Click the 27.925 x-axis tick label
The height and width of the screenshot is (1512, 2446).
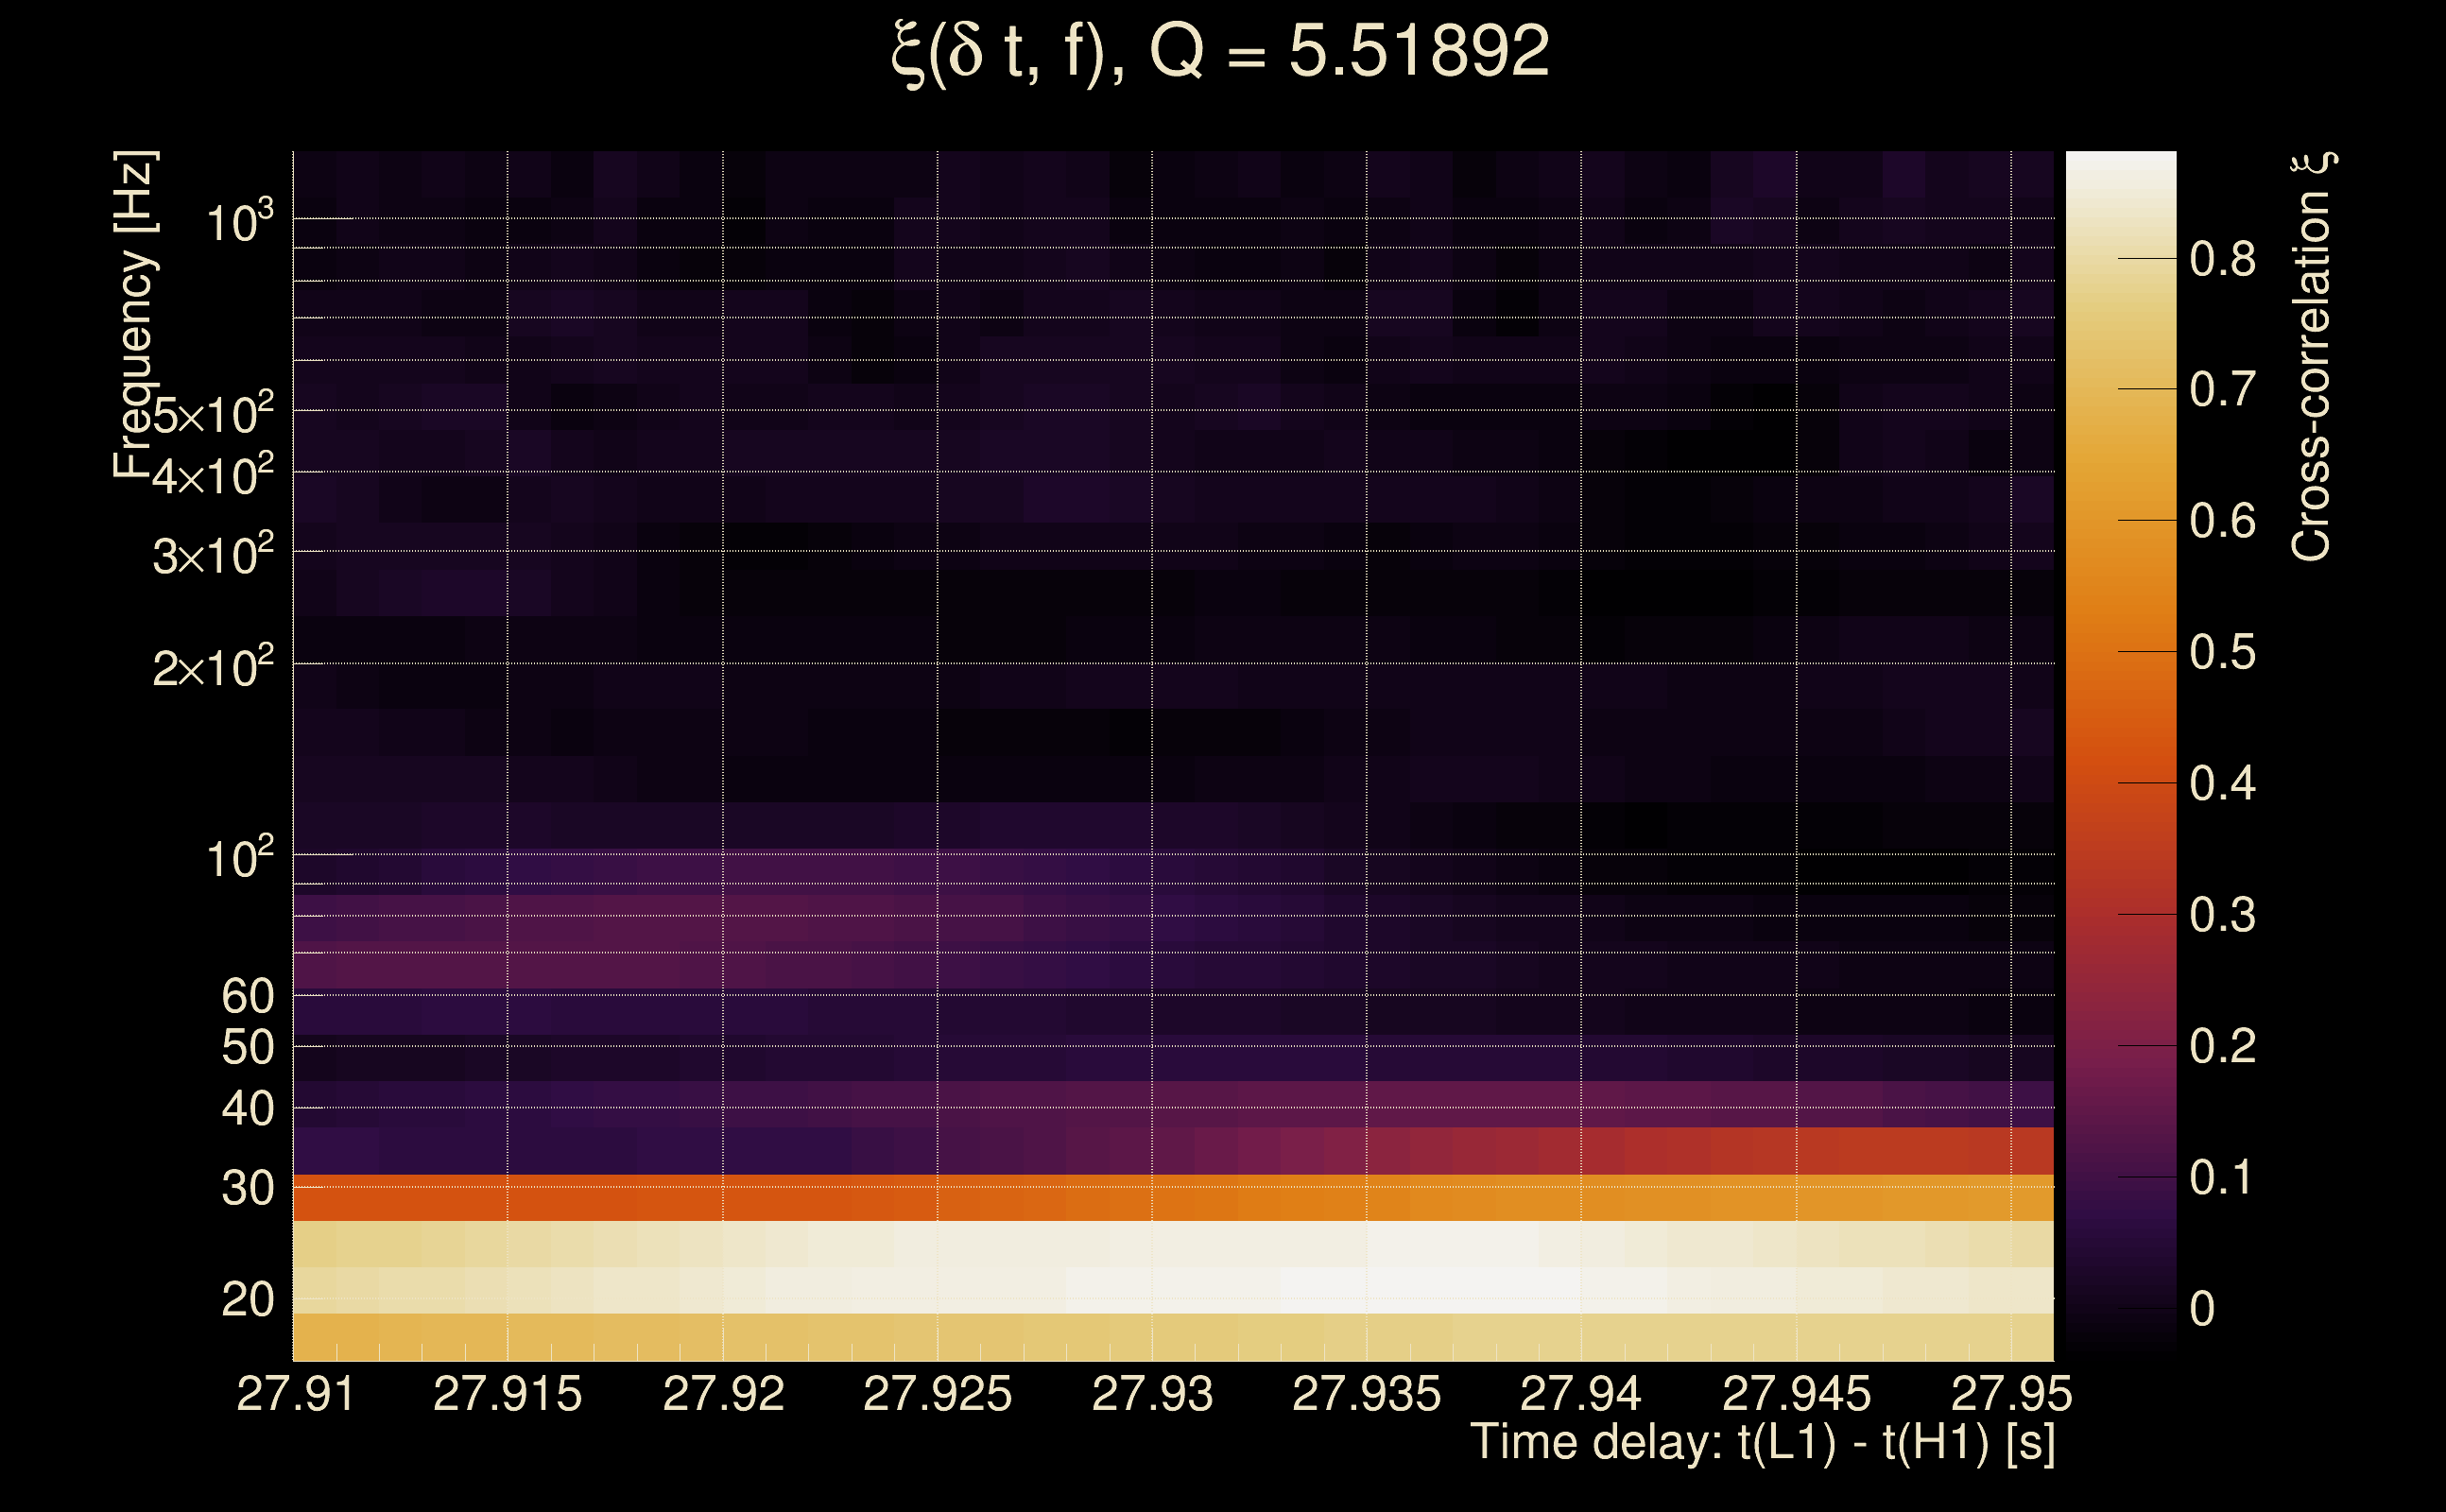[x=937, y=1394]
